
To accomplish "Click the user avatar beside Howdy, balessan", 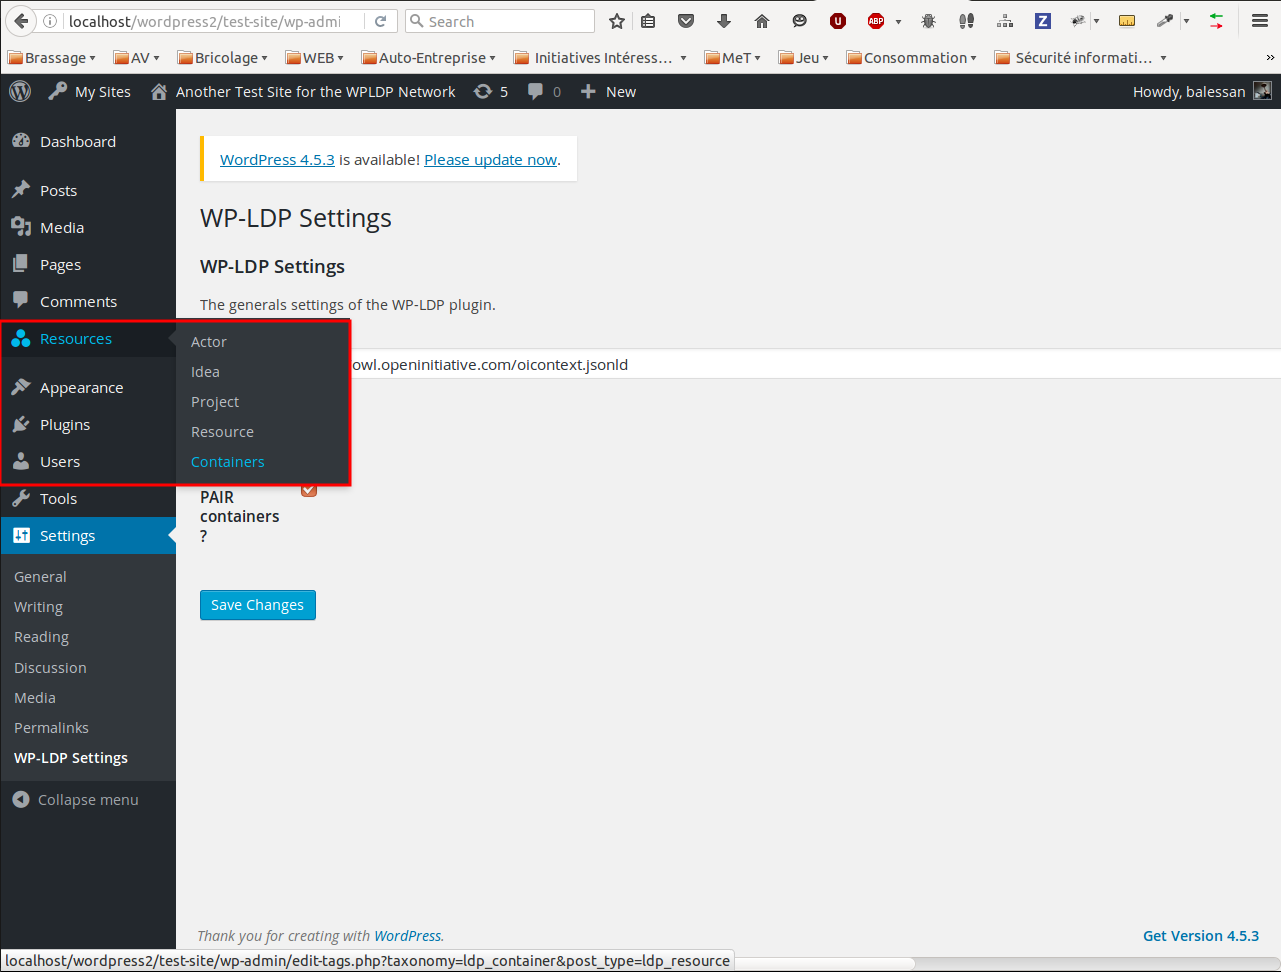I will pos(1263,92).
